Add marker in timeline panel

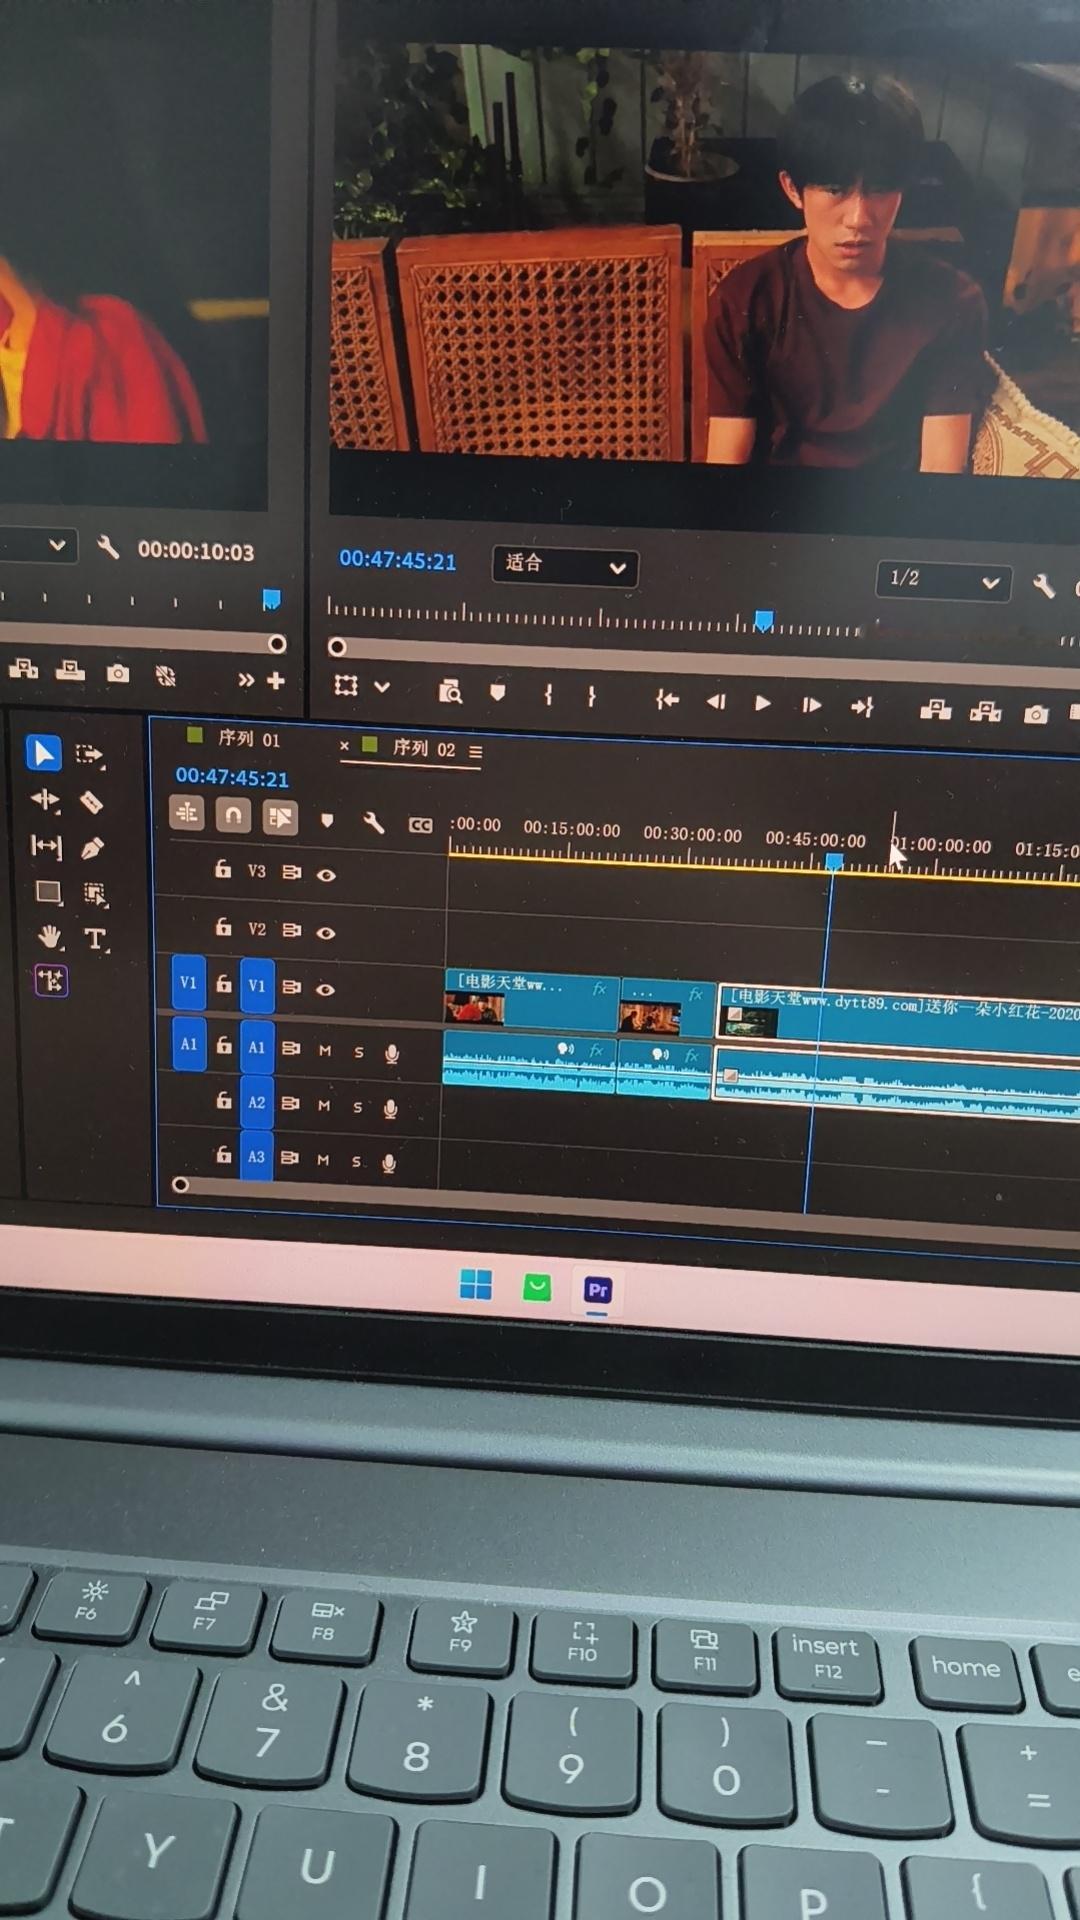327,821
